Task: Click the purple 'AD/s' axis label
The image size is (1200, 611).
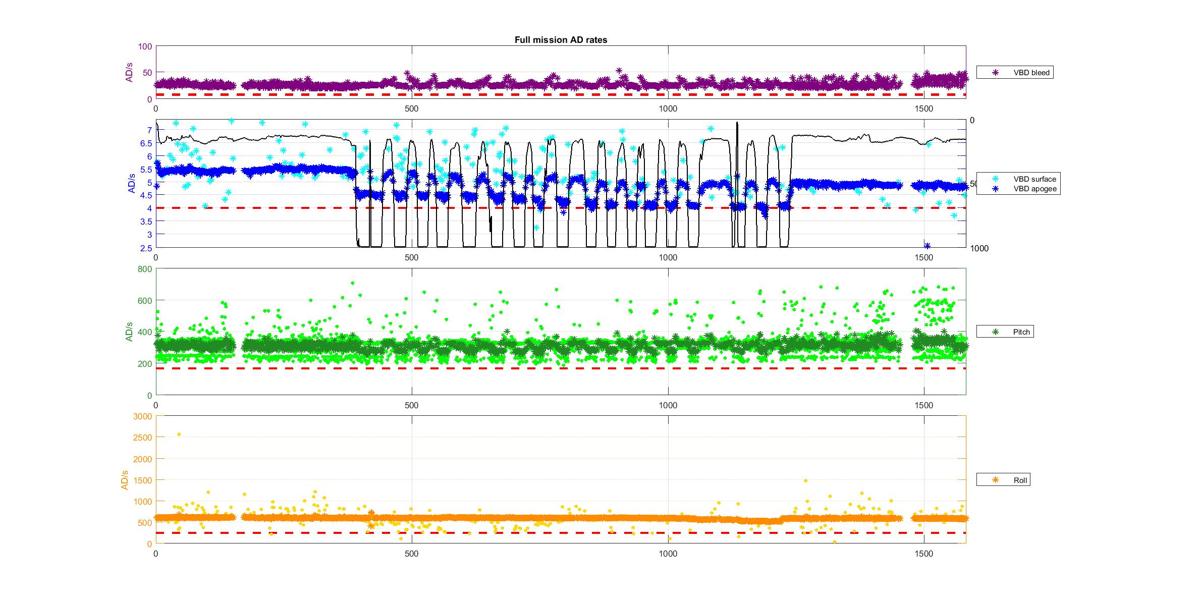Action: pyautogui.click(x=130, y=72)
